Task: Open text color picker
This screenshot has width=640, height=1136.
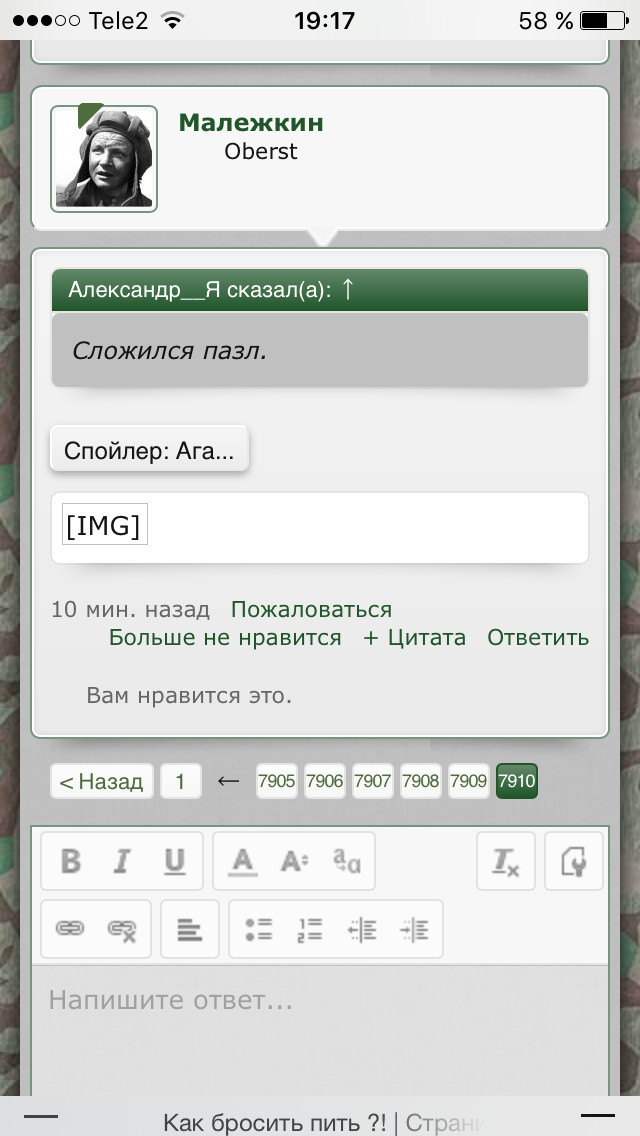Action: click(243, 861)
